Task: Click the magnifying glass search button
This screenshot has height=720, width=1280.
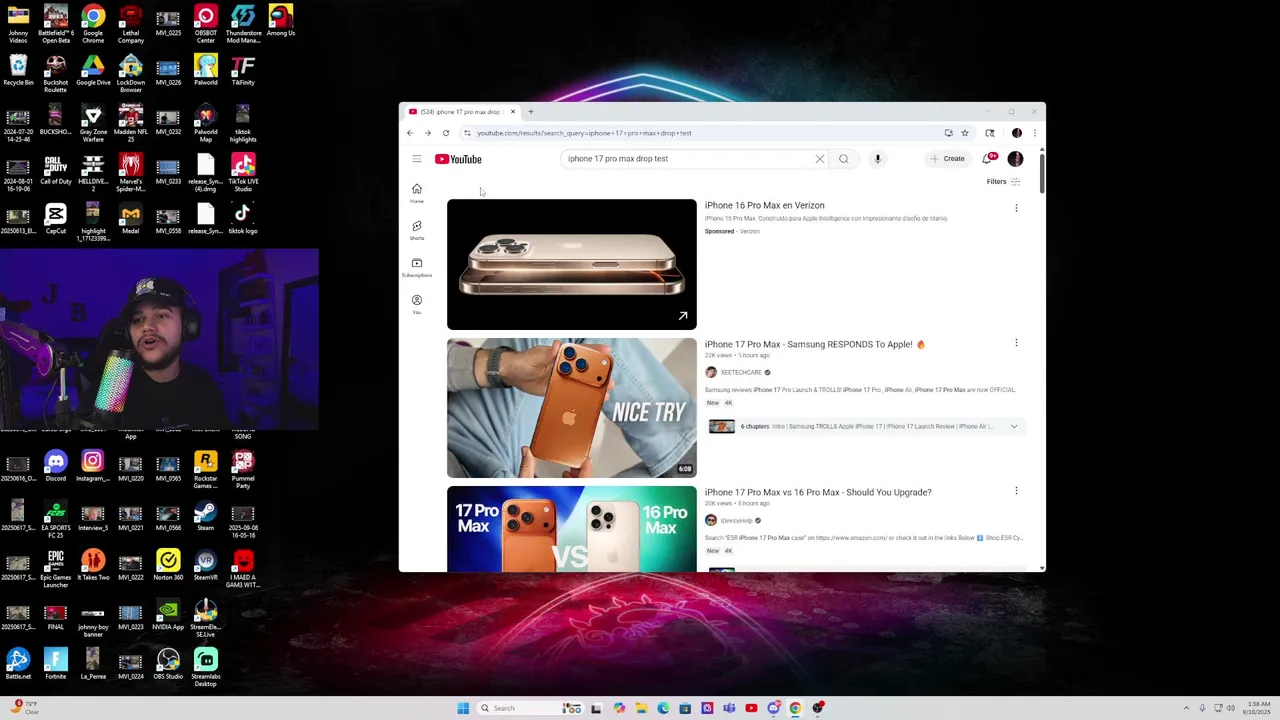Action: pos(844,159)
